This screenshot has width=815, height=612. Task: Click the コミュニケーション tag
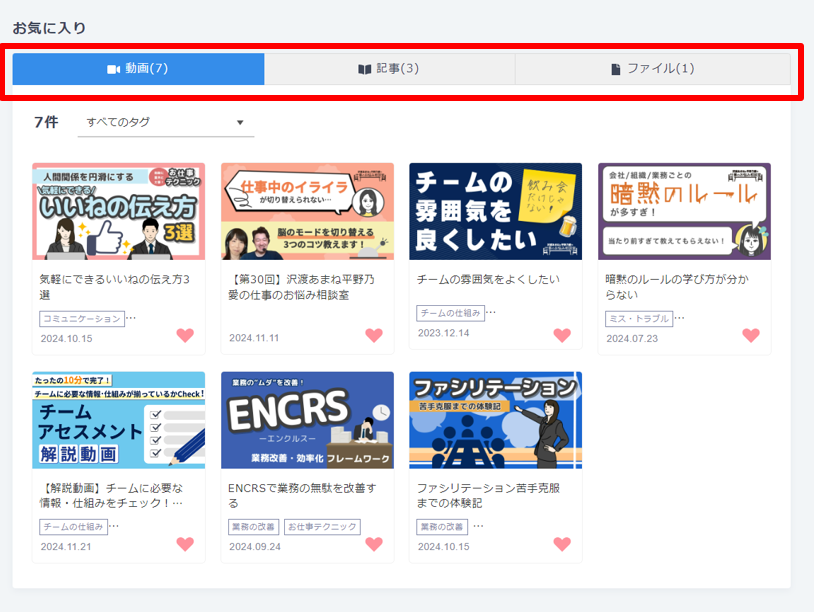pyautogui.click(x=82, y=319)
